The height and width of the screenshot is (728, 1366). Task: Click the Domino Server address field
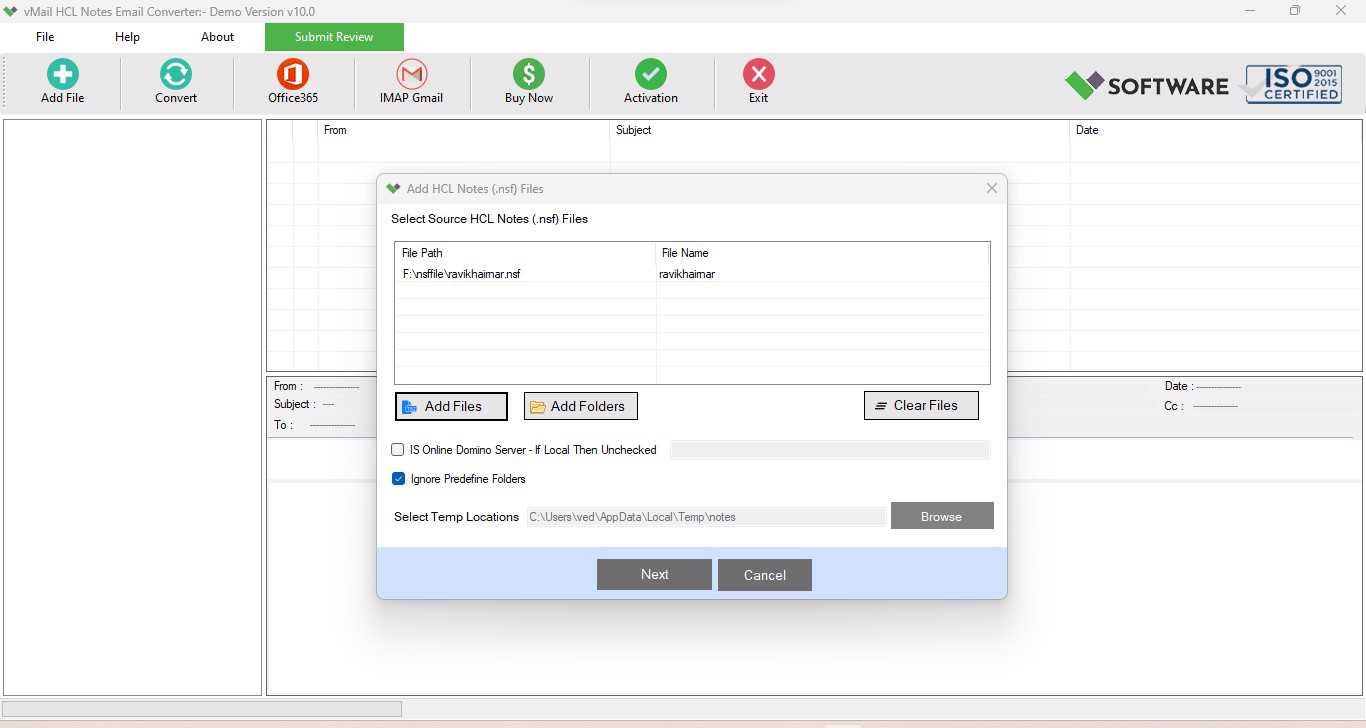click(x=830, y=450)
